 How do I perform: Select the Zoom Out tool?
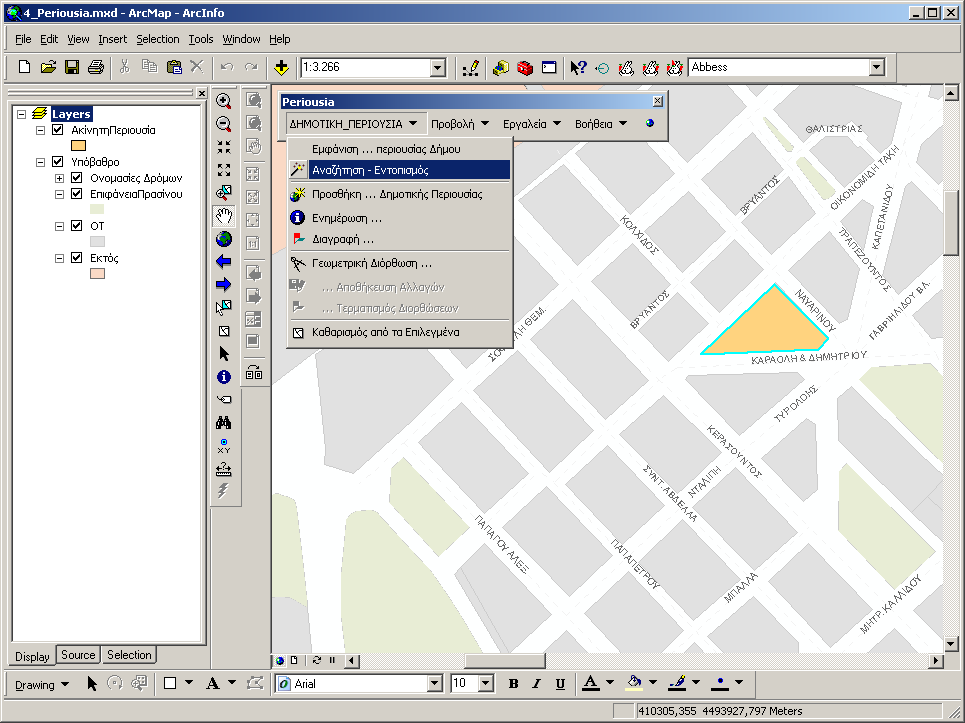pos(224,124)
